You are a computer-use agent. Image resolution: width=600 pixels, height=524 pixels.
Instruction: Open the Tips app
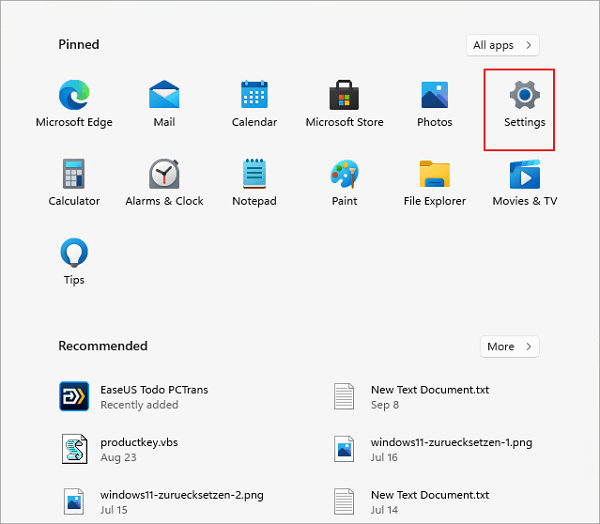pyautogui.click(x=74, y=254)
